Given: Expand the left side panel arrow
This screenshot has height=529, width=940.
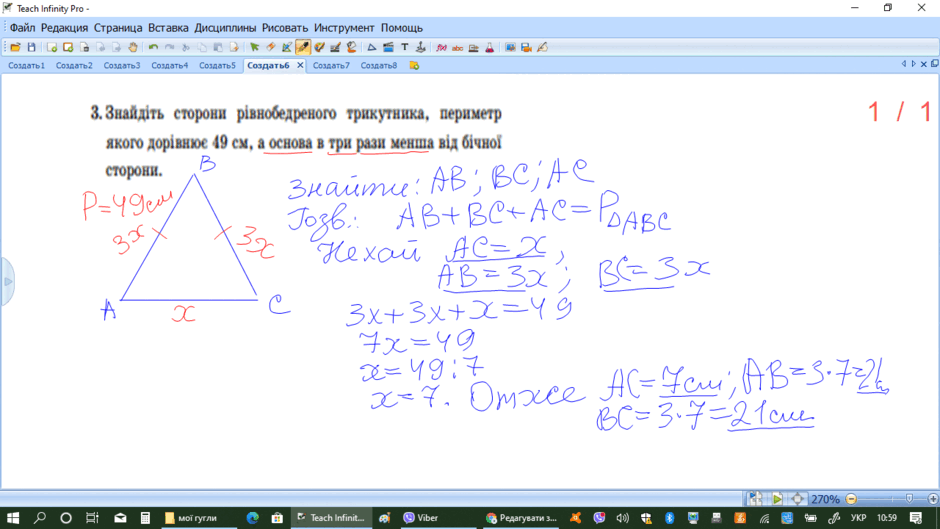Looking at the screenshot, I should click(7, 281).
